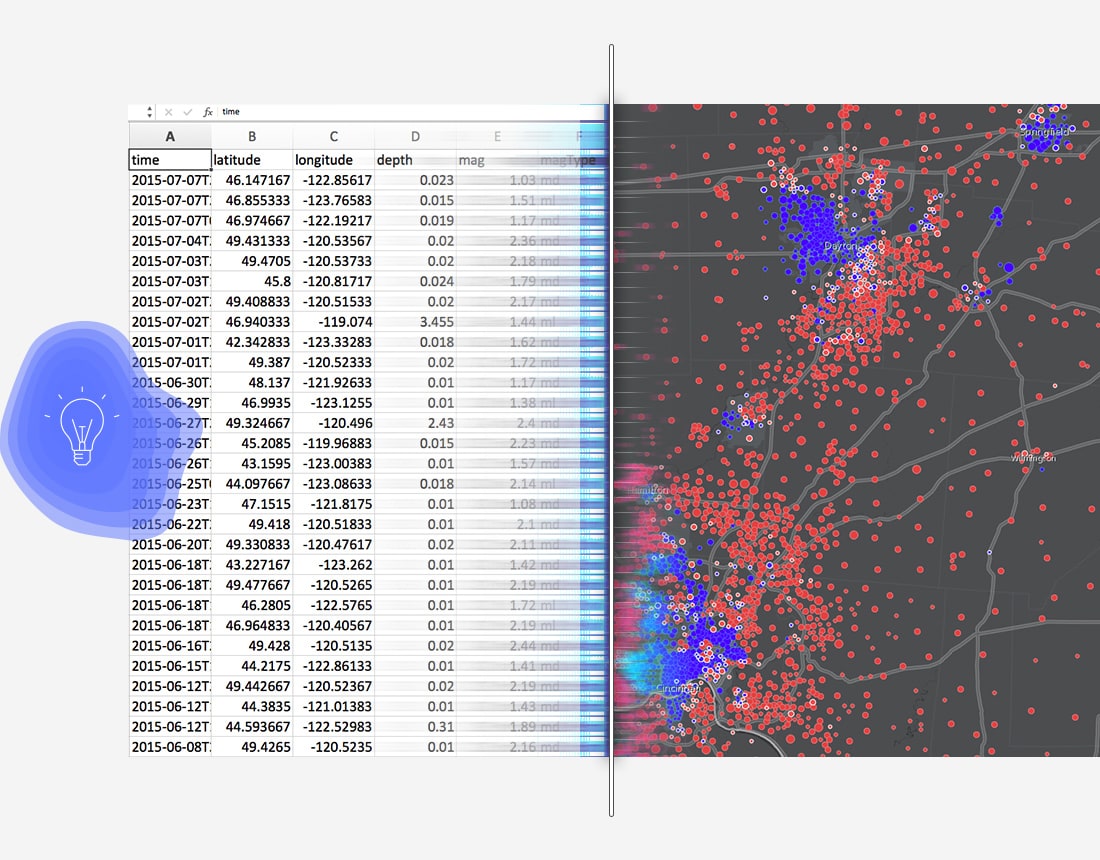This screenshot has width=1100, height=860.
Task: Select the cell with depth value 3.455
Action: [x=415, y=322]
